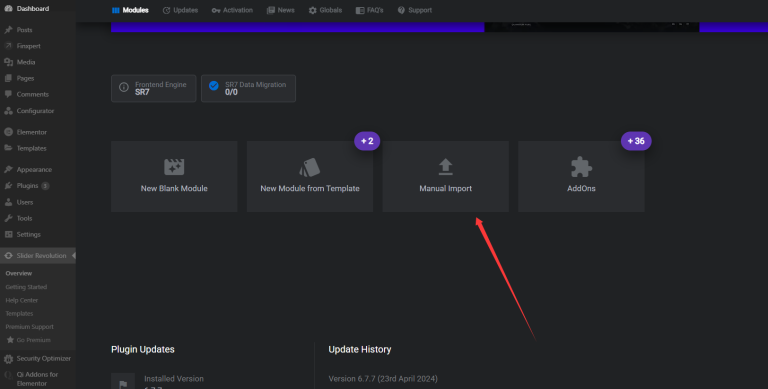Click the Posts pushpin icon
The width and height of the screenshot is (768, 389).
coord(8,30)
